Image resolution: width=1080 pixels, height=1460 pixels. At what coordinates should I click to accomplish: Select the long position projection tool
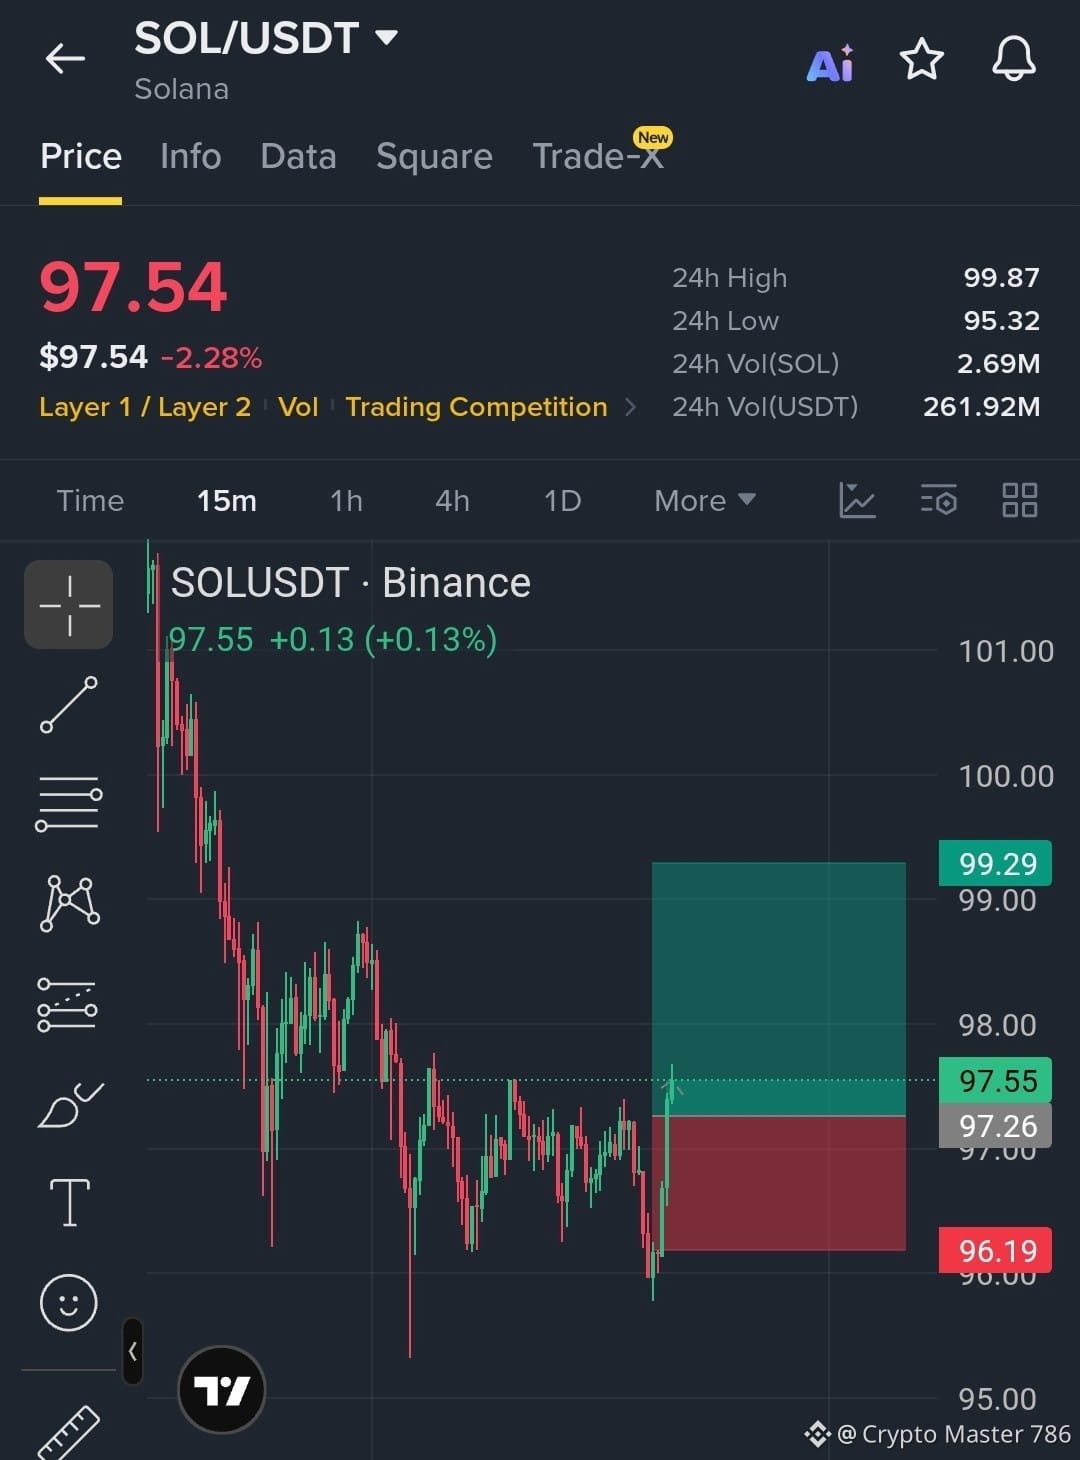click(x=68, y=1004)
